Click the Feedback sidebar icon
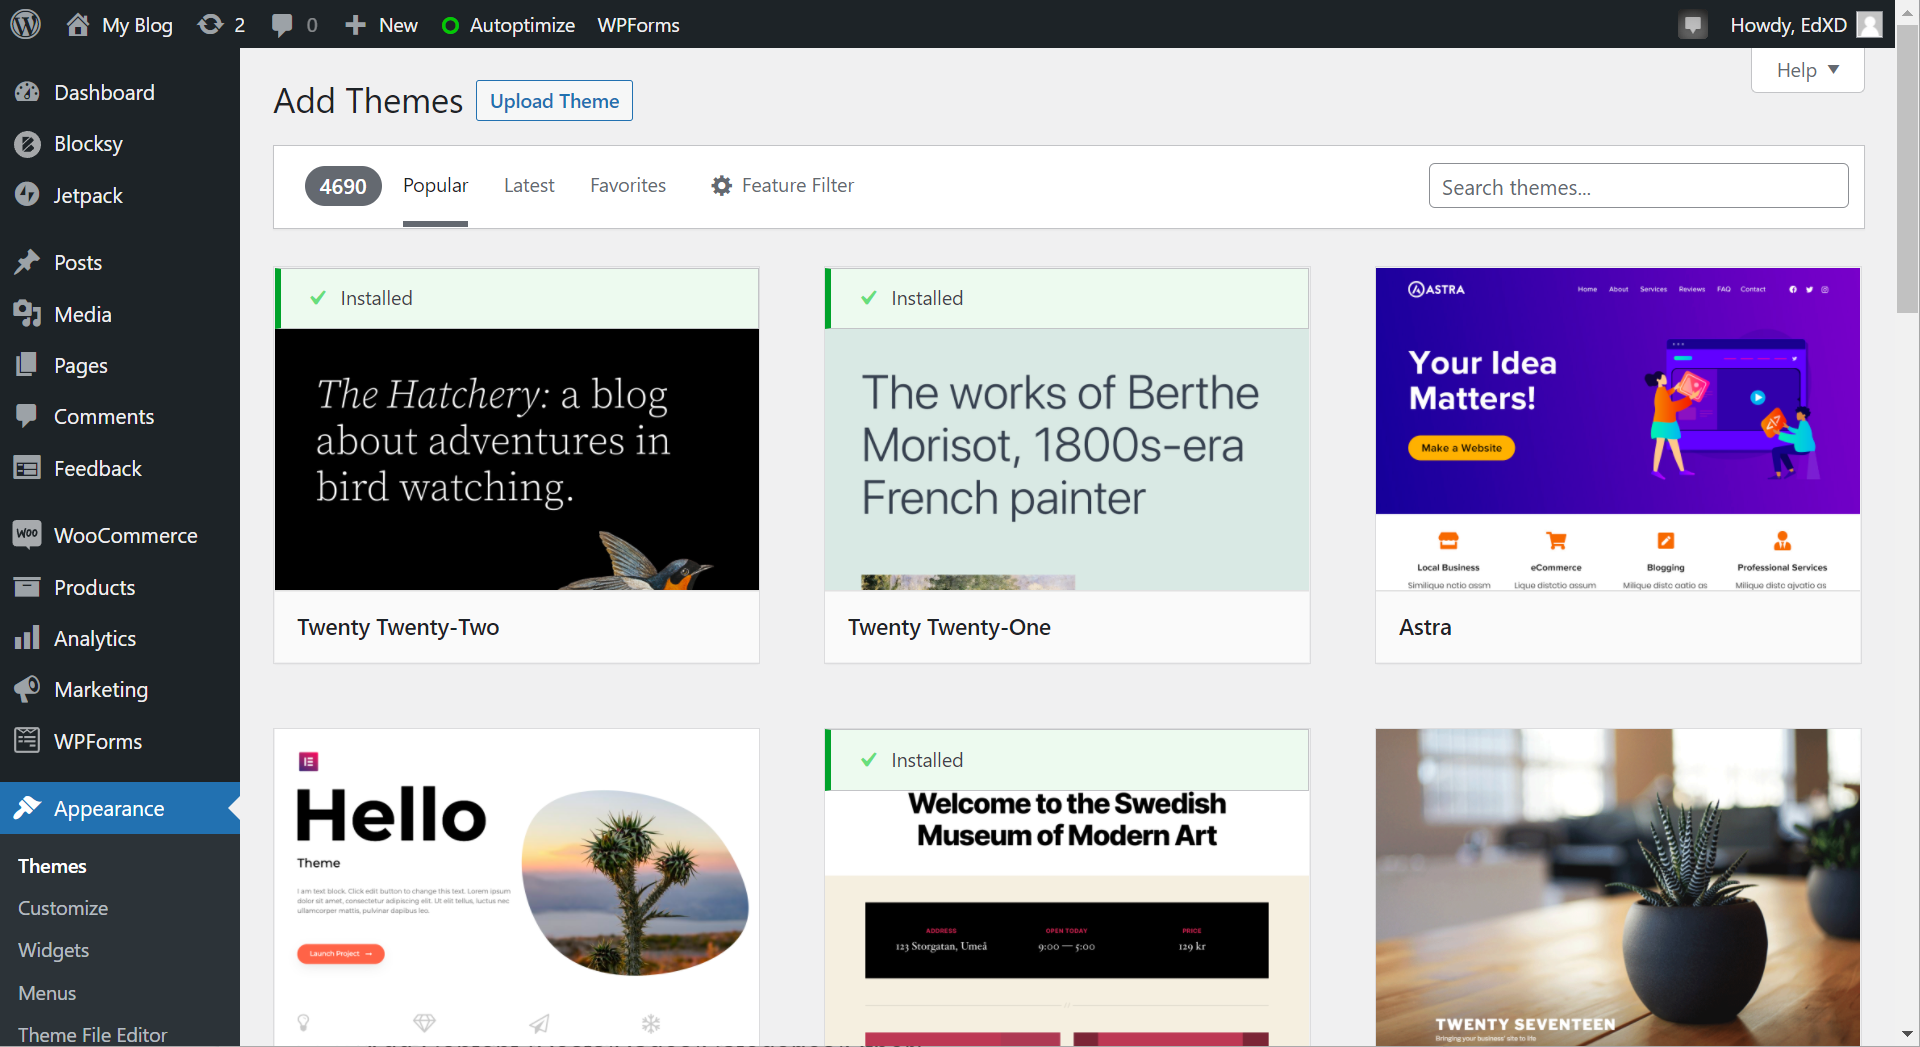The height and width of the screenshot is (1047, 1920). [27, 468]
